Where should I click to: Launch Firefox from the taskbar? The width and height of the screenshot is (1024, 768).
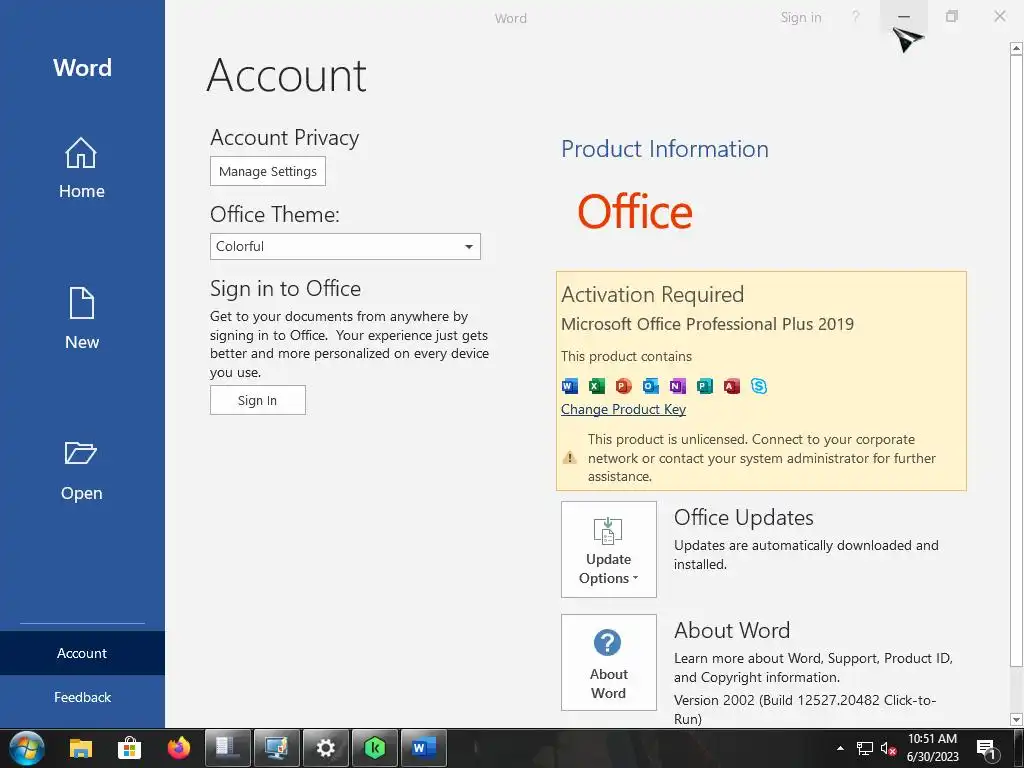point(178,748)
